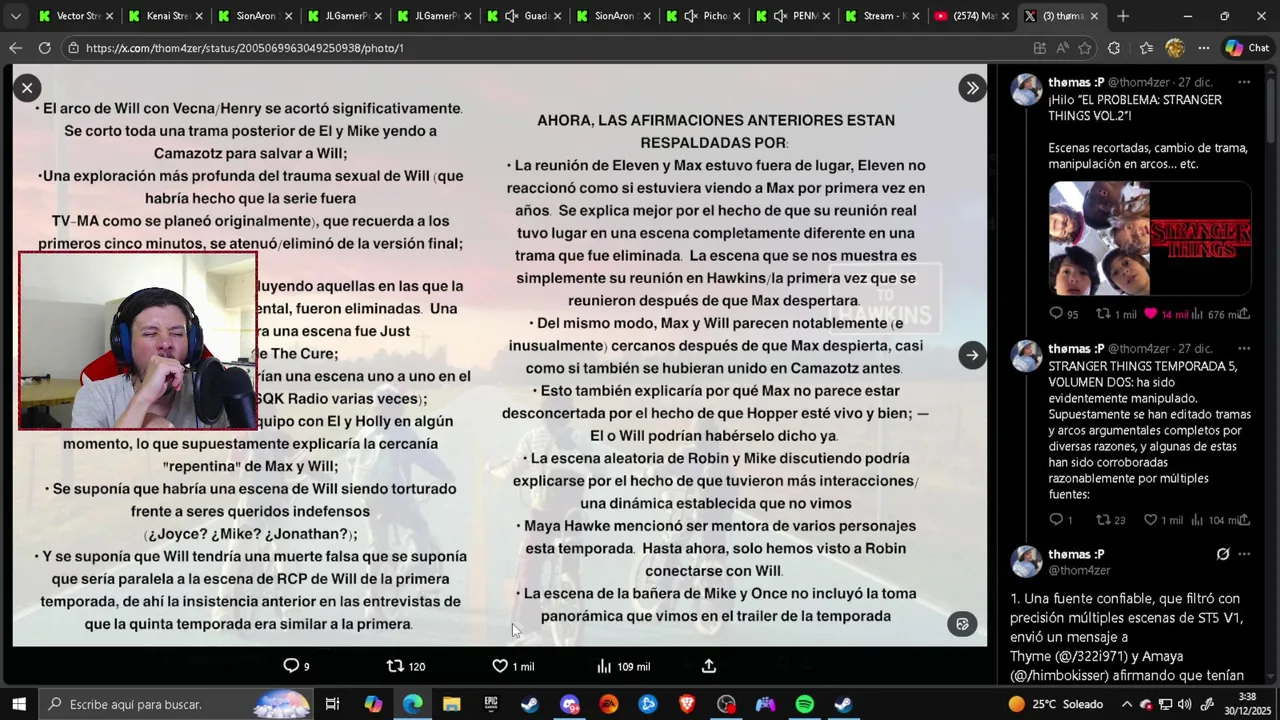
Task: Open the favorites list icon in the toolbar
Action: (x=1146, y=48)
